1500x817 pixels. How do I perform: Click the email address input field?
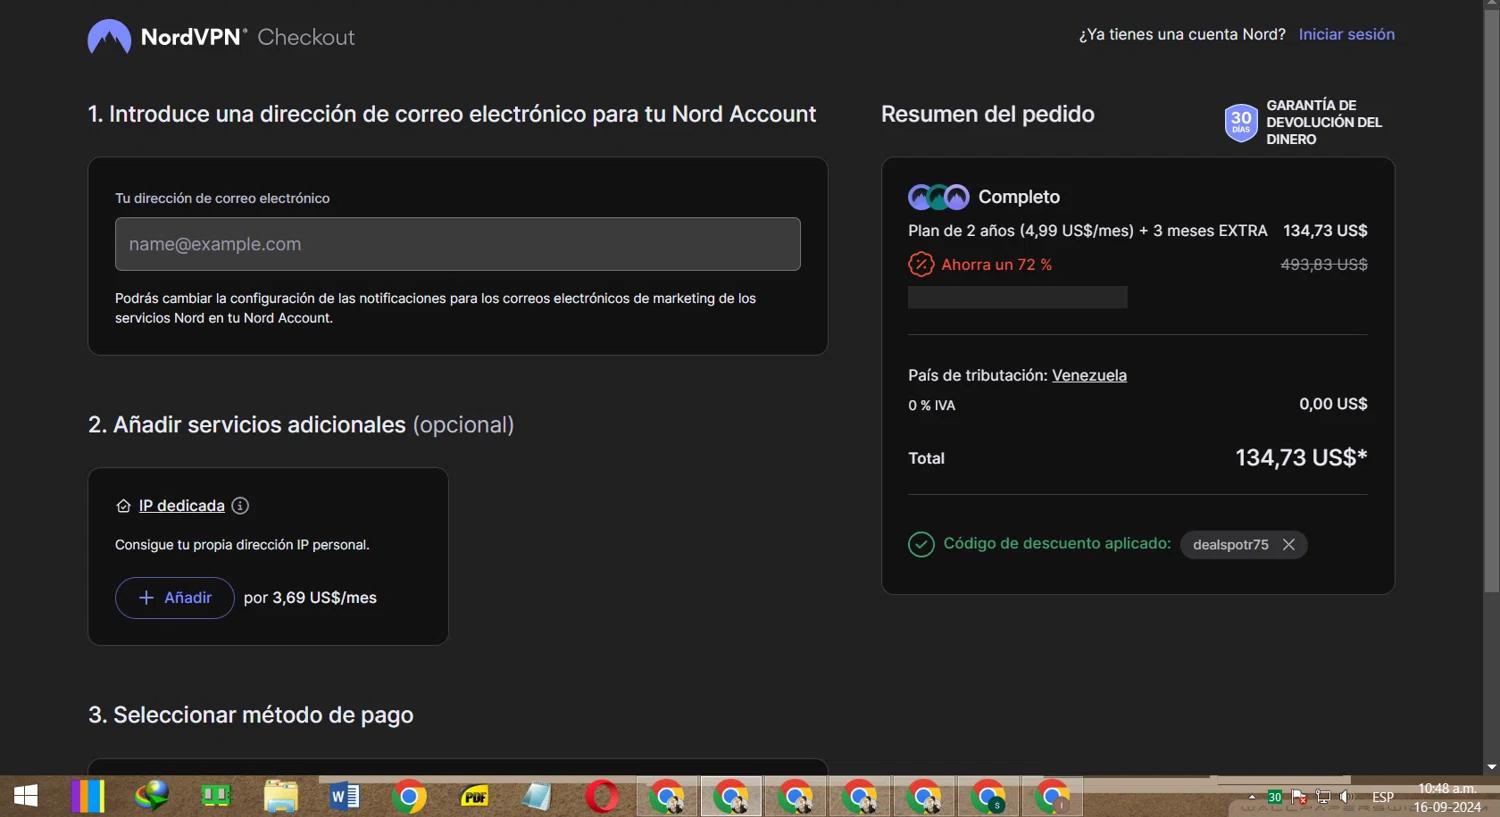coord(458,244)
